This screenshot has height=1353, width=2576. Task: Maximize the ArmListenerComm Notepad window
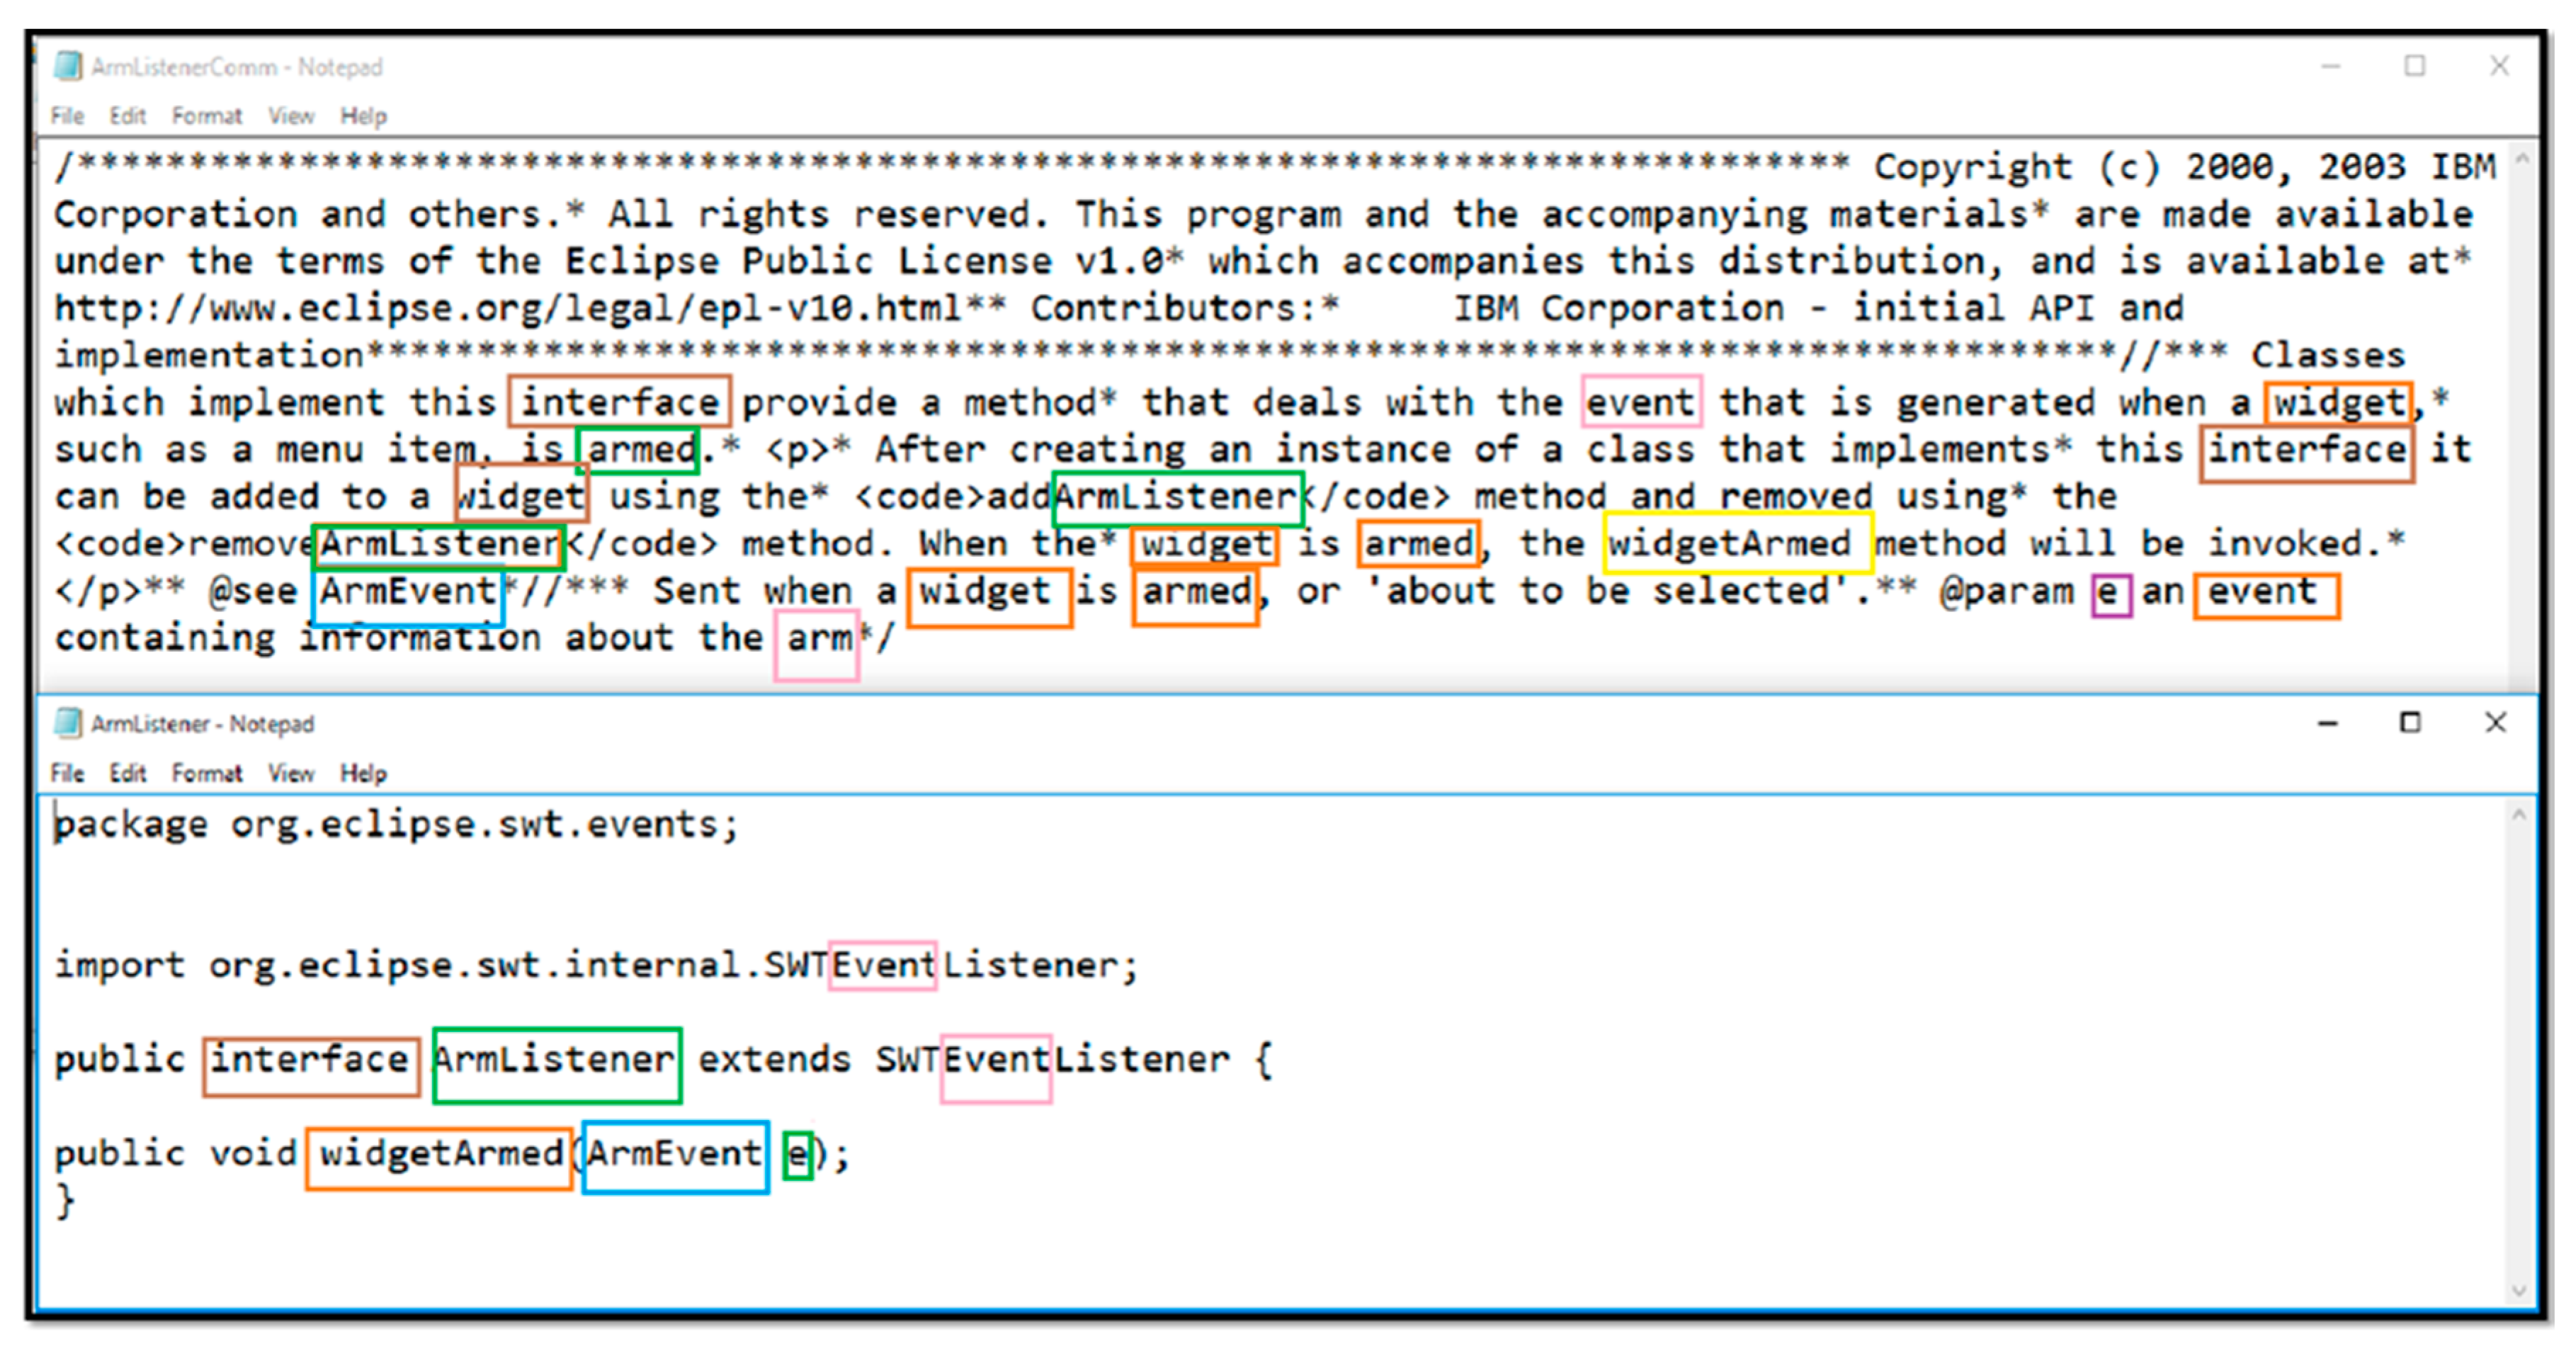click(x=2414, y=66)
